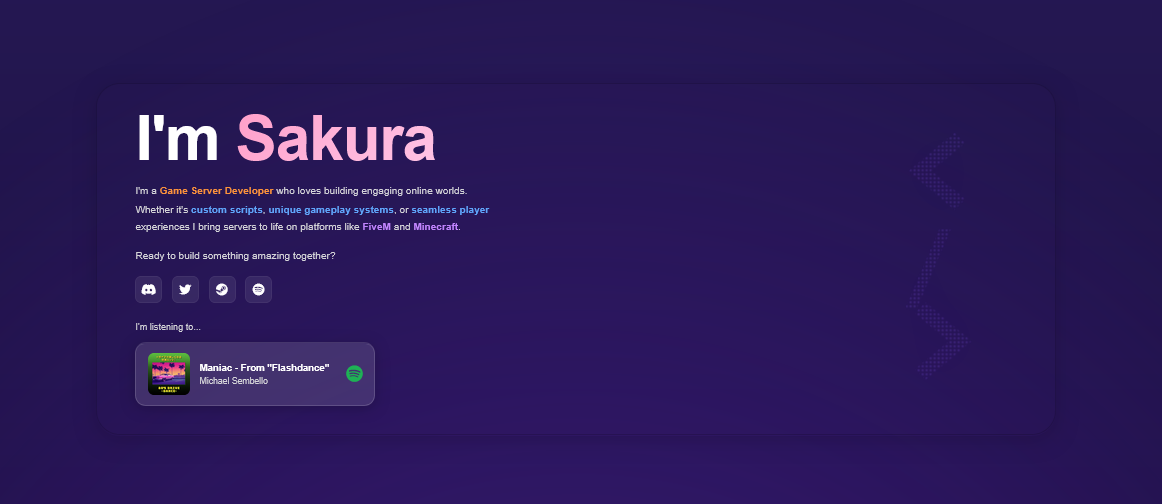Screen dimensions: 1162x504
Task: Click the "I'm listening to..." label
Action: coord(168,327)
